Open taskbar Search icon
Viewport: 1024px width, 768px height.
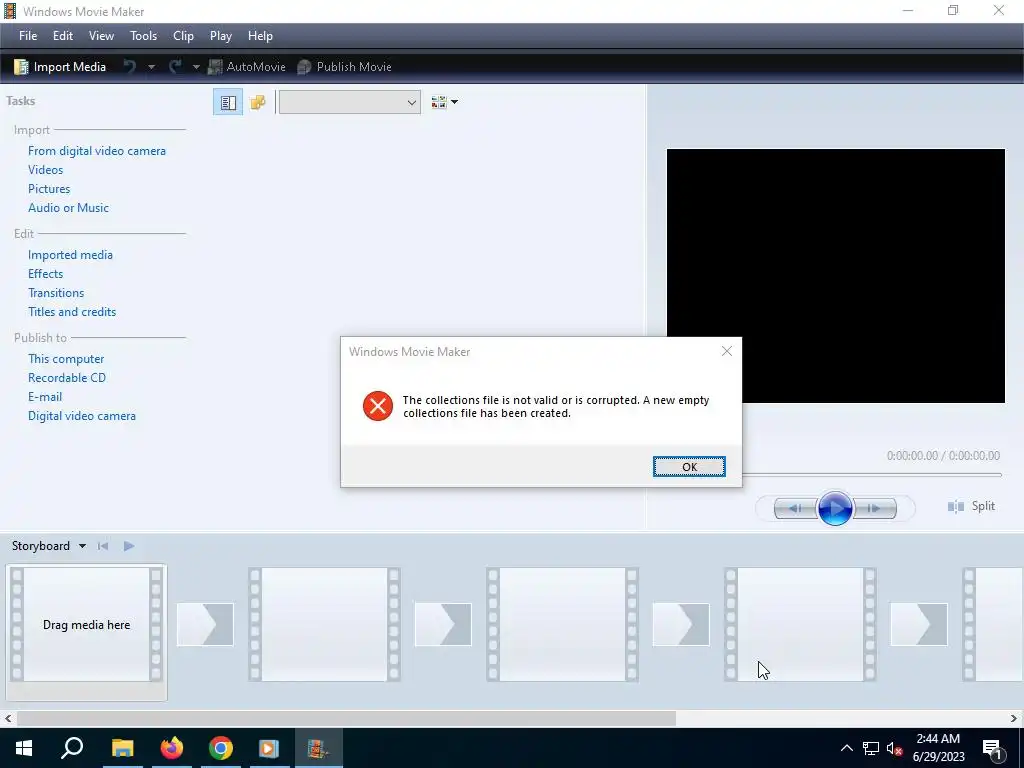72,748
